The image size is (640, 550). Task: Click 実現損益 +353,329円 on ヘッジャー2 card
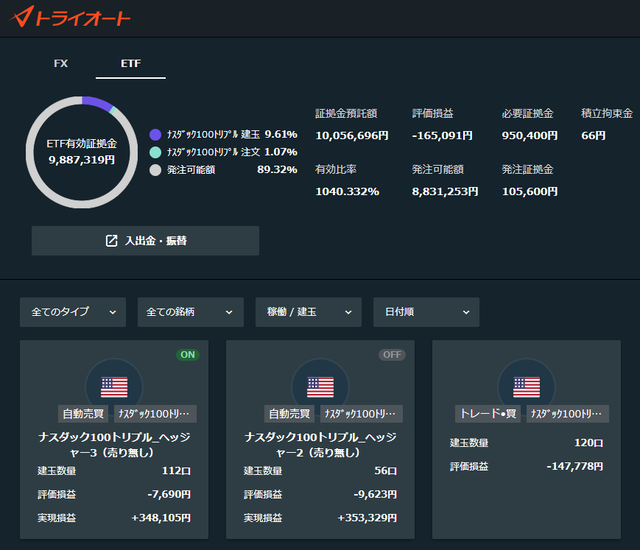320,518
